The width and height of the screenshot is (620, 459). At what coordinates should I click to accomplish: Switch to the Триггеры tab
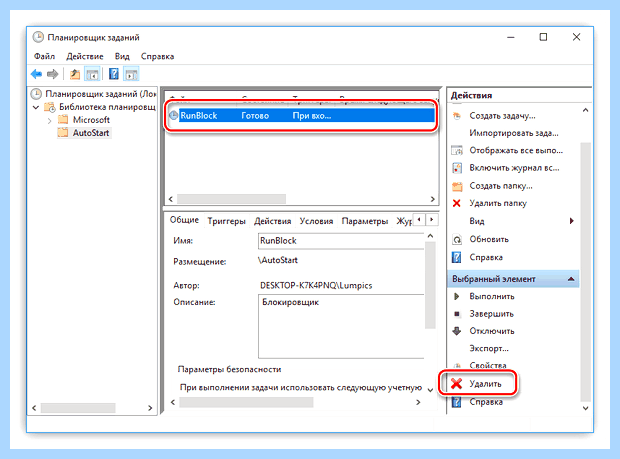[x=227, y=221]
